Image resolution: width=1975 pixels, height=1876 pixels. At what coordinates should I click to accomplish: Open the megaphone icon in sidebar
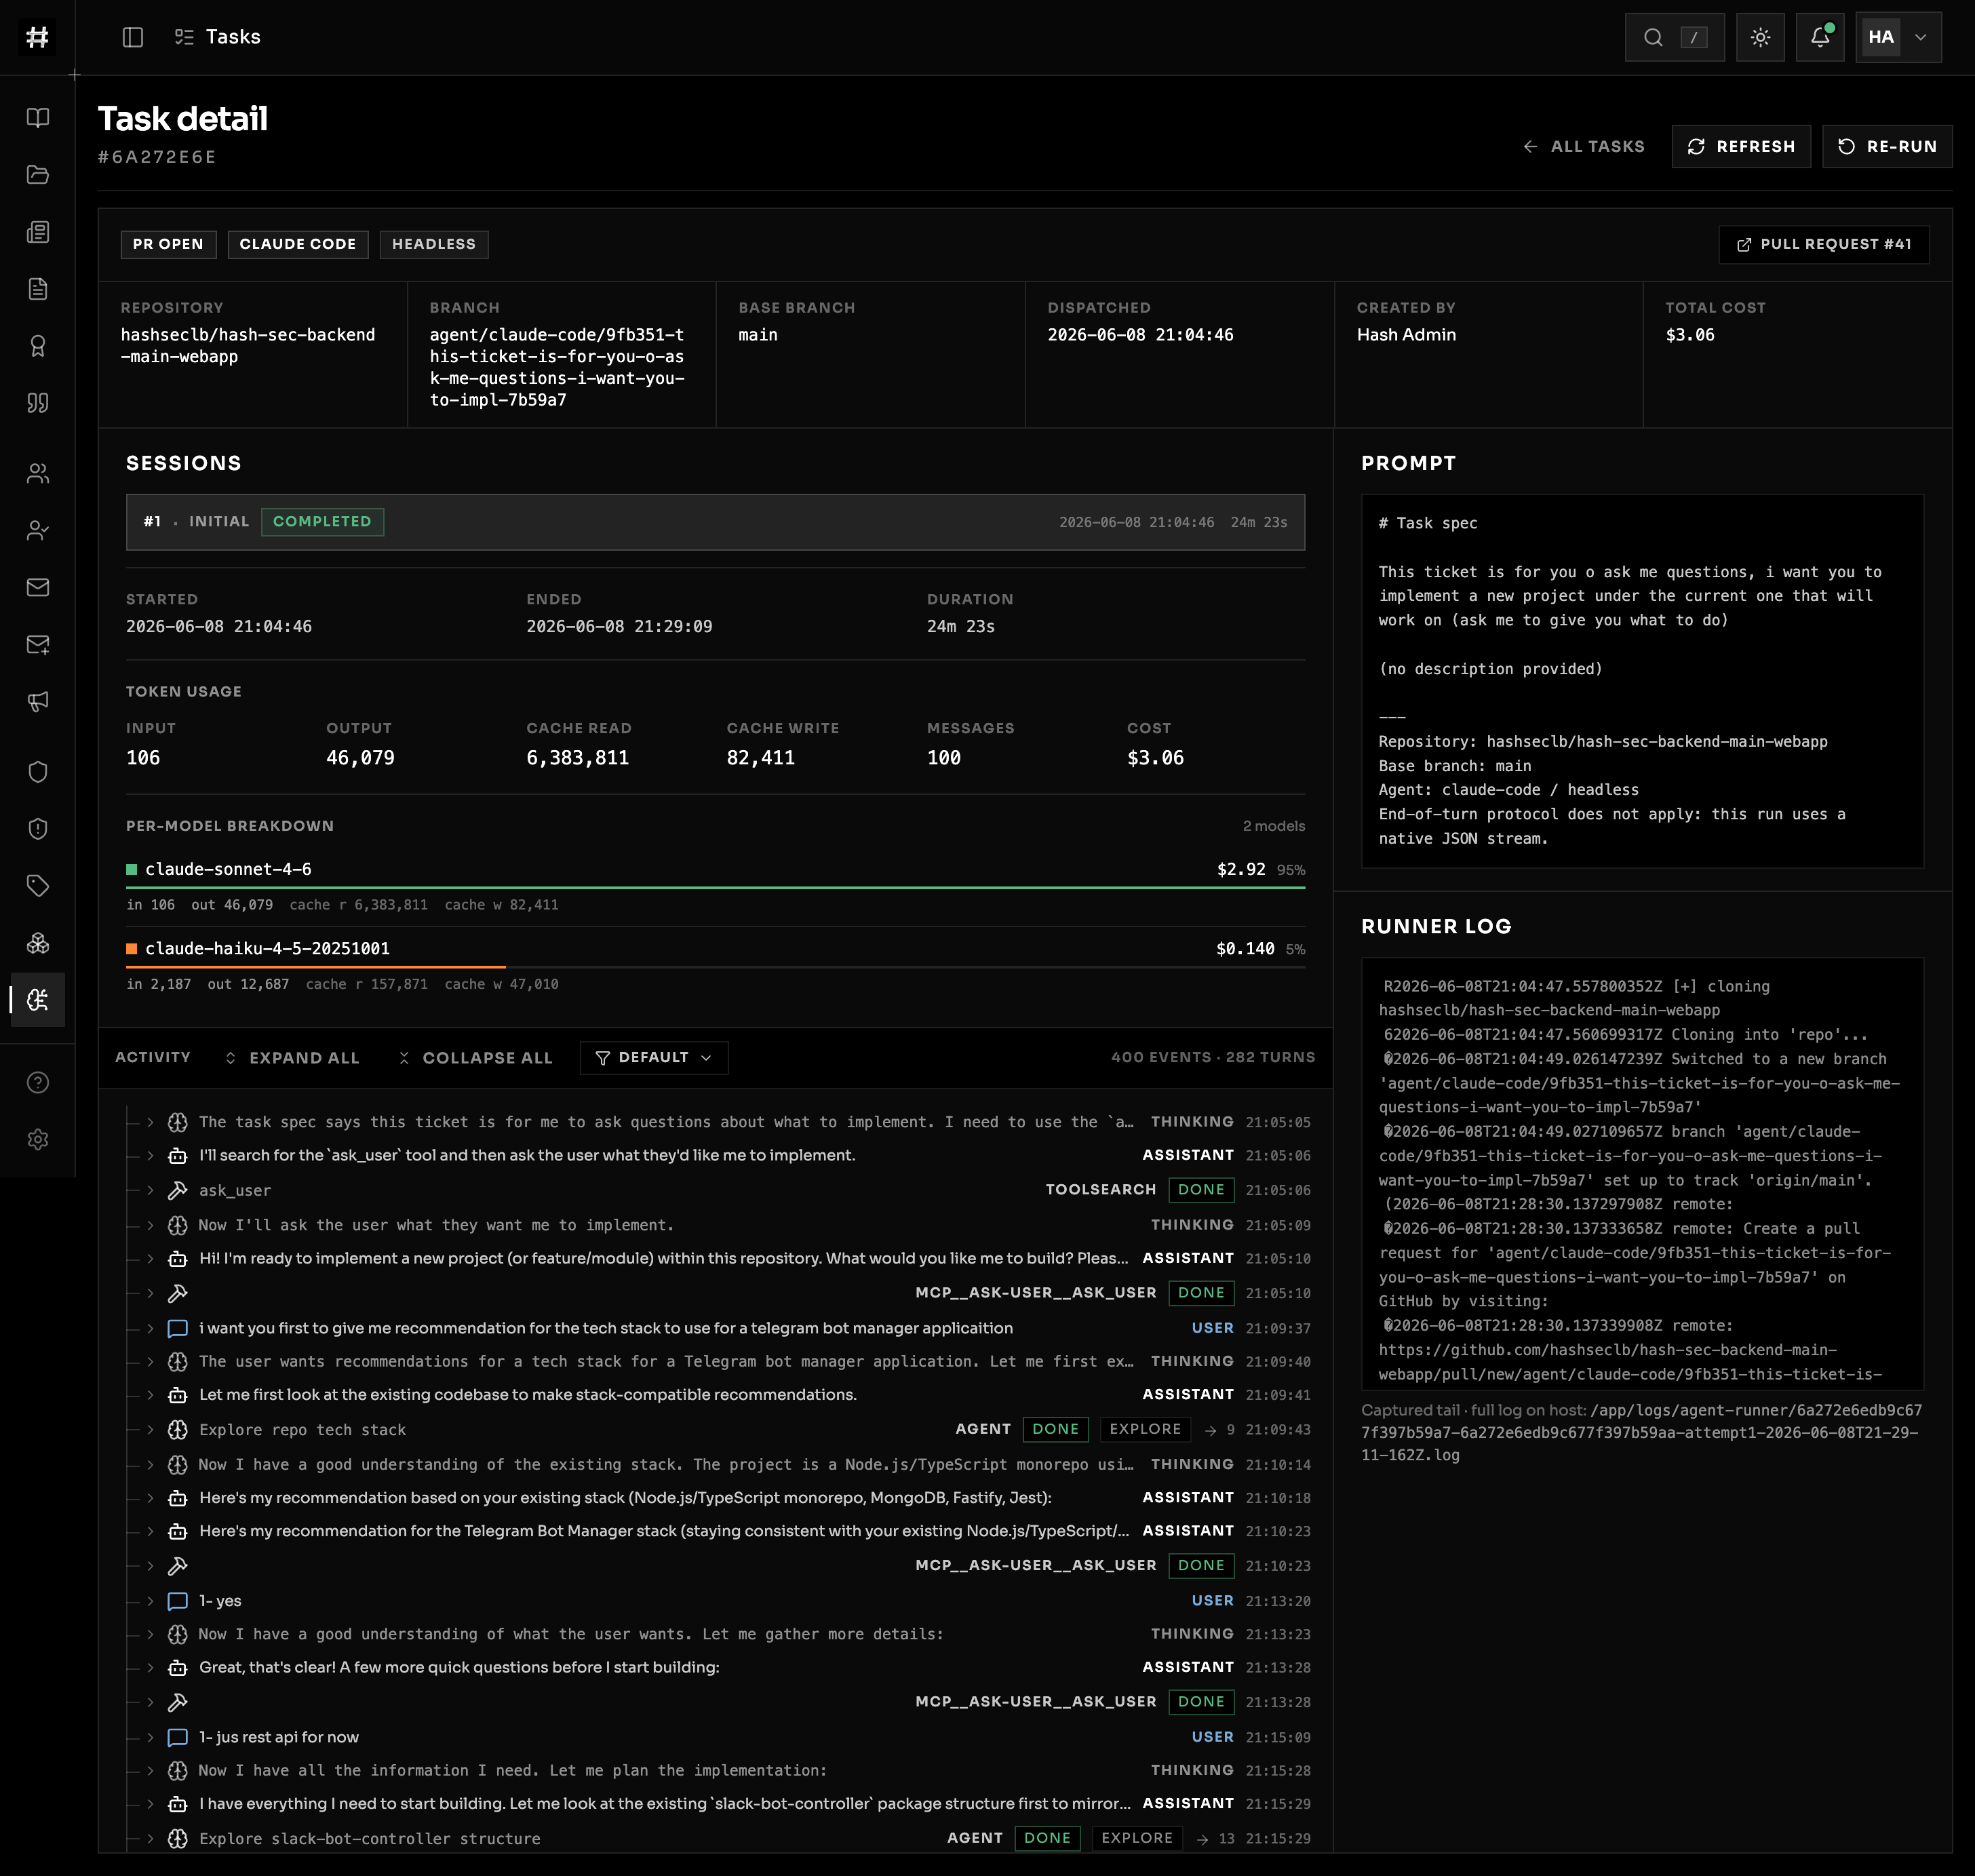pos(38,701)
